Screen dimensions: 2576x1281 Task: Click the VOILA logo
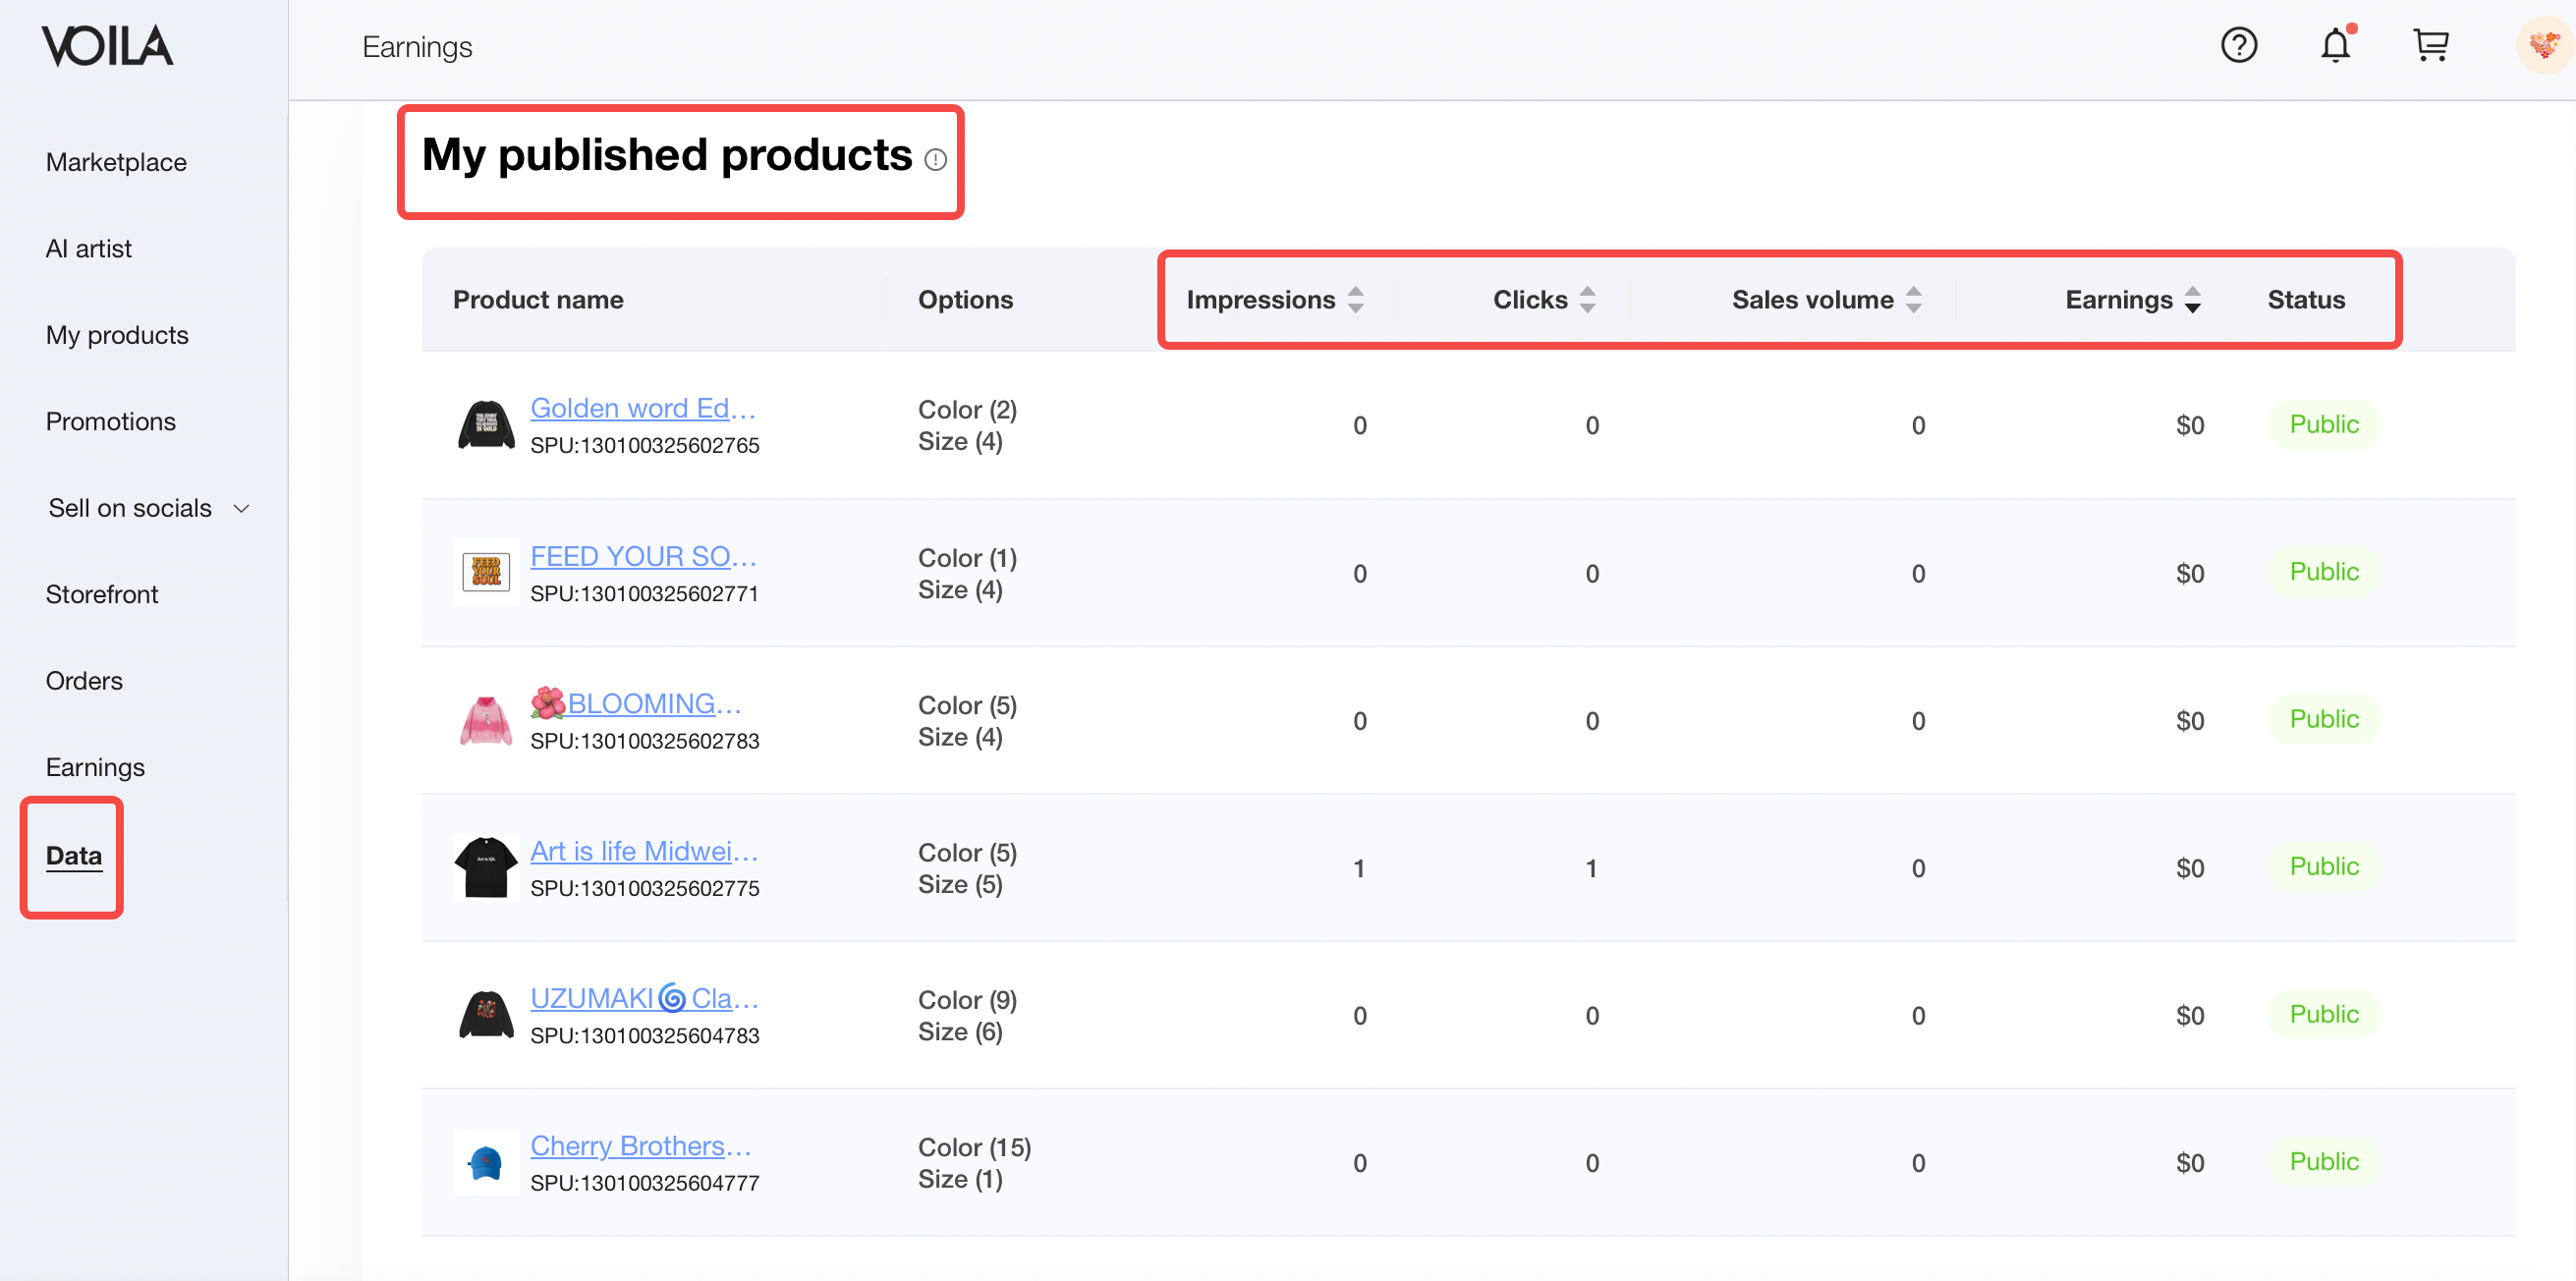coord(107,46)
